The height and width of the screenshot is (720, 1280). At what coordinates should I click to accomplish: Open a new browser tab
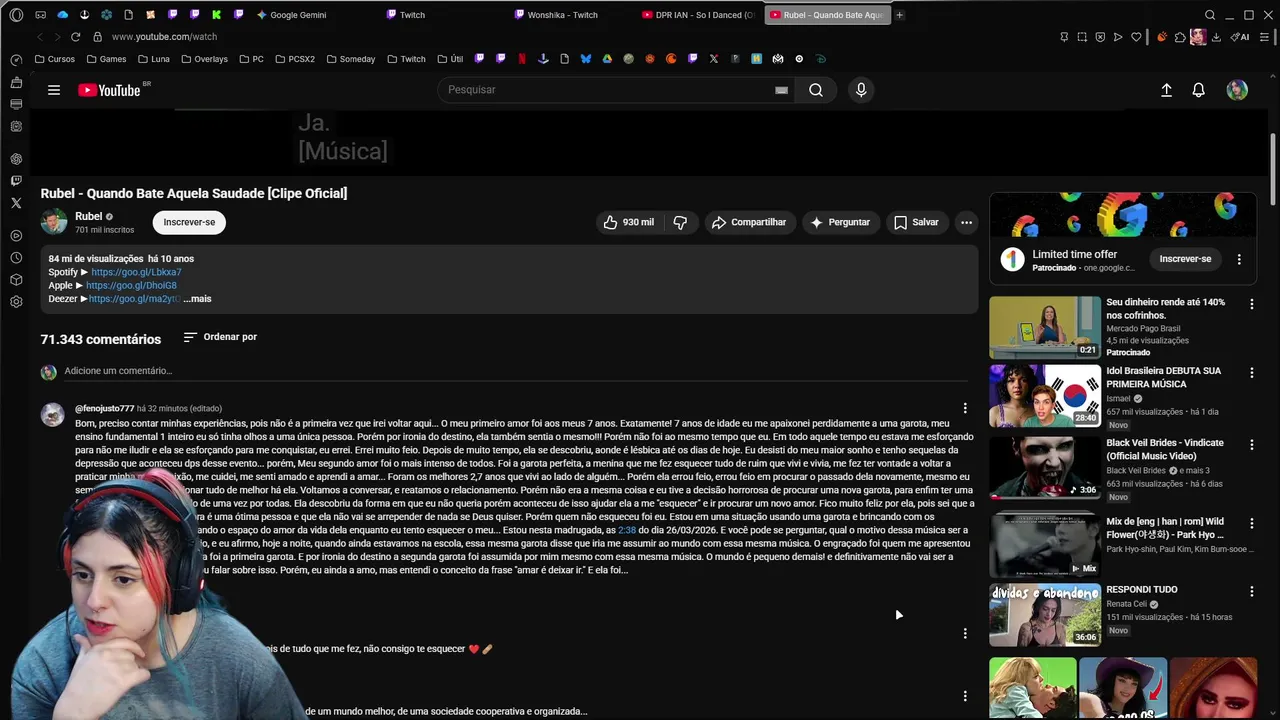pyautogui.click(x=900, y=15)
